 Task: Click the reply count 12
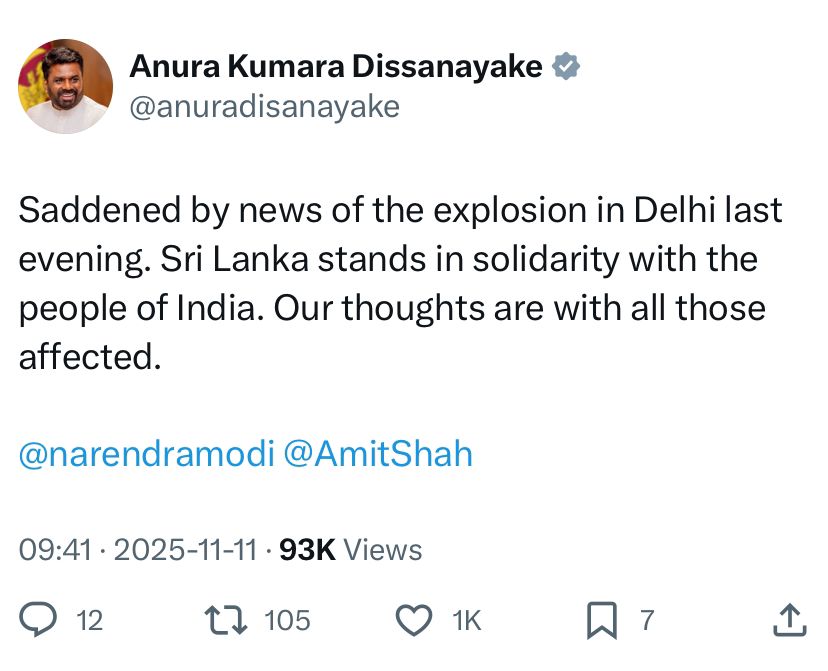point(90,621)
